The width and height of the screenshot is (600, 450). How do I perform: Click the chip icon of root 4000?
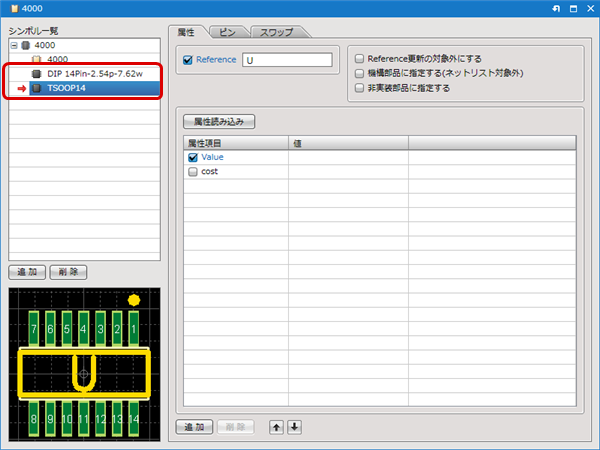(x=25, y=46)
